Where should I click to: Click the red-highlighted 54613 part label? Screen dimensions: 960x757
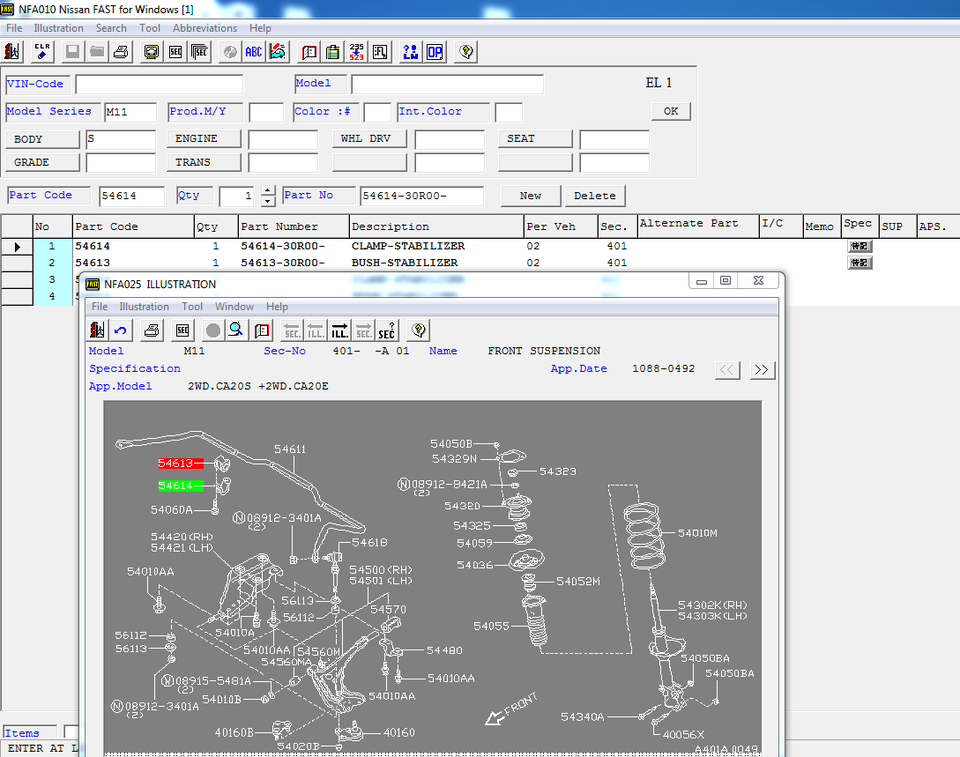point(181,463)
